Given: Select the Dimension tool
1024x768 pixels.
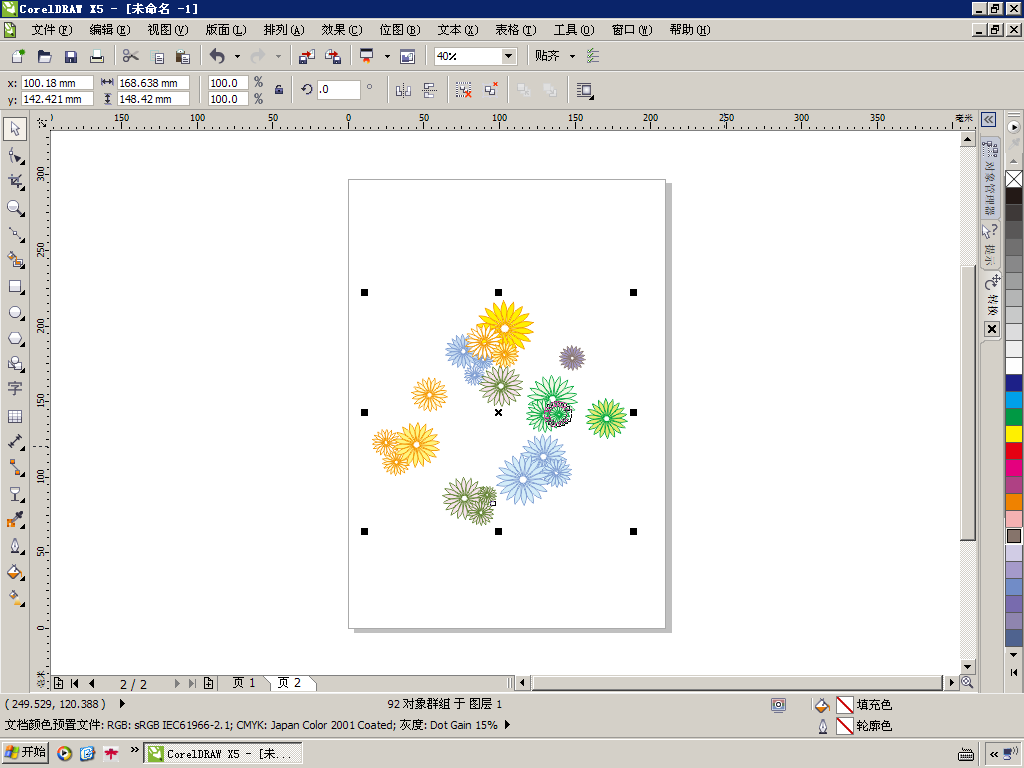Looking at the screenshot, I should 15,442.
